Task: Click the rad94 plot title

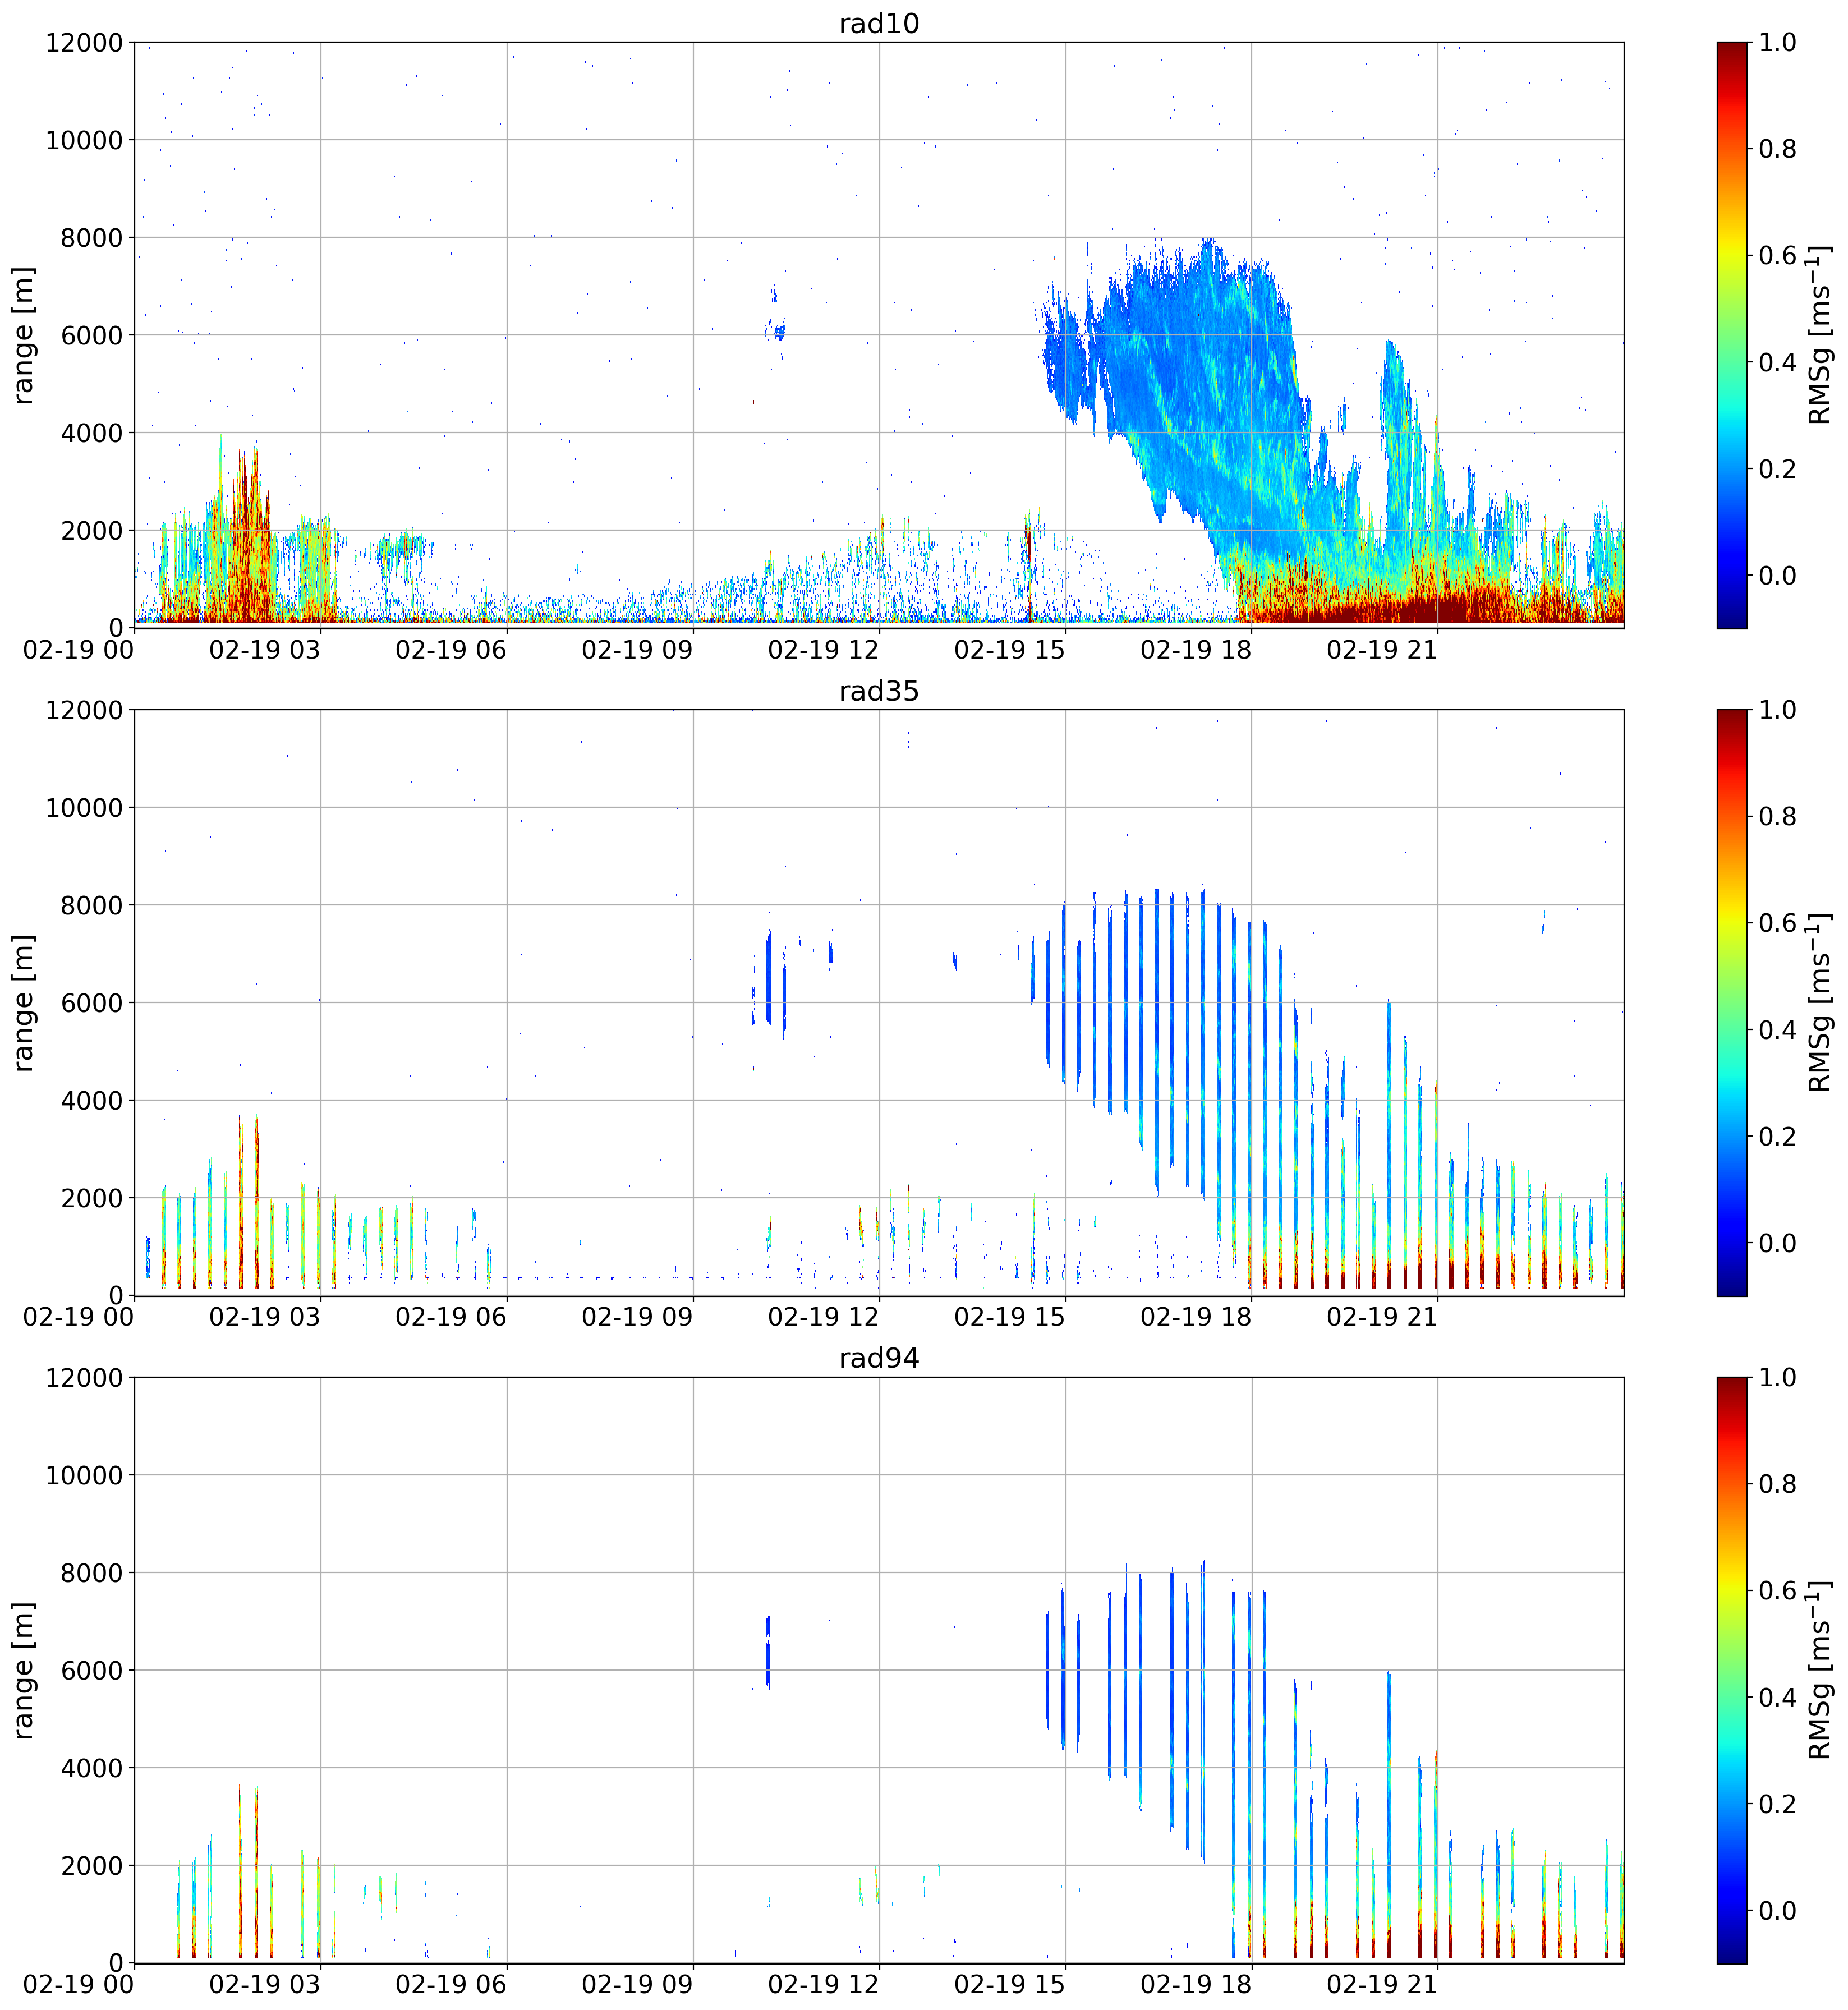Action: pos(878,1358)
